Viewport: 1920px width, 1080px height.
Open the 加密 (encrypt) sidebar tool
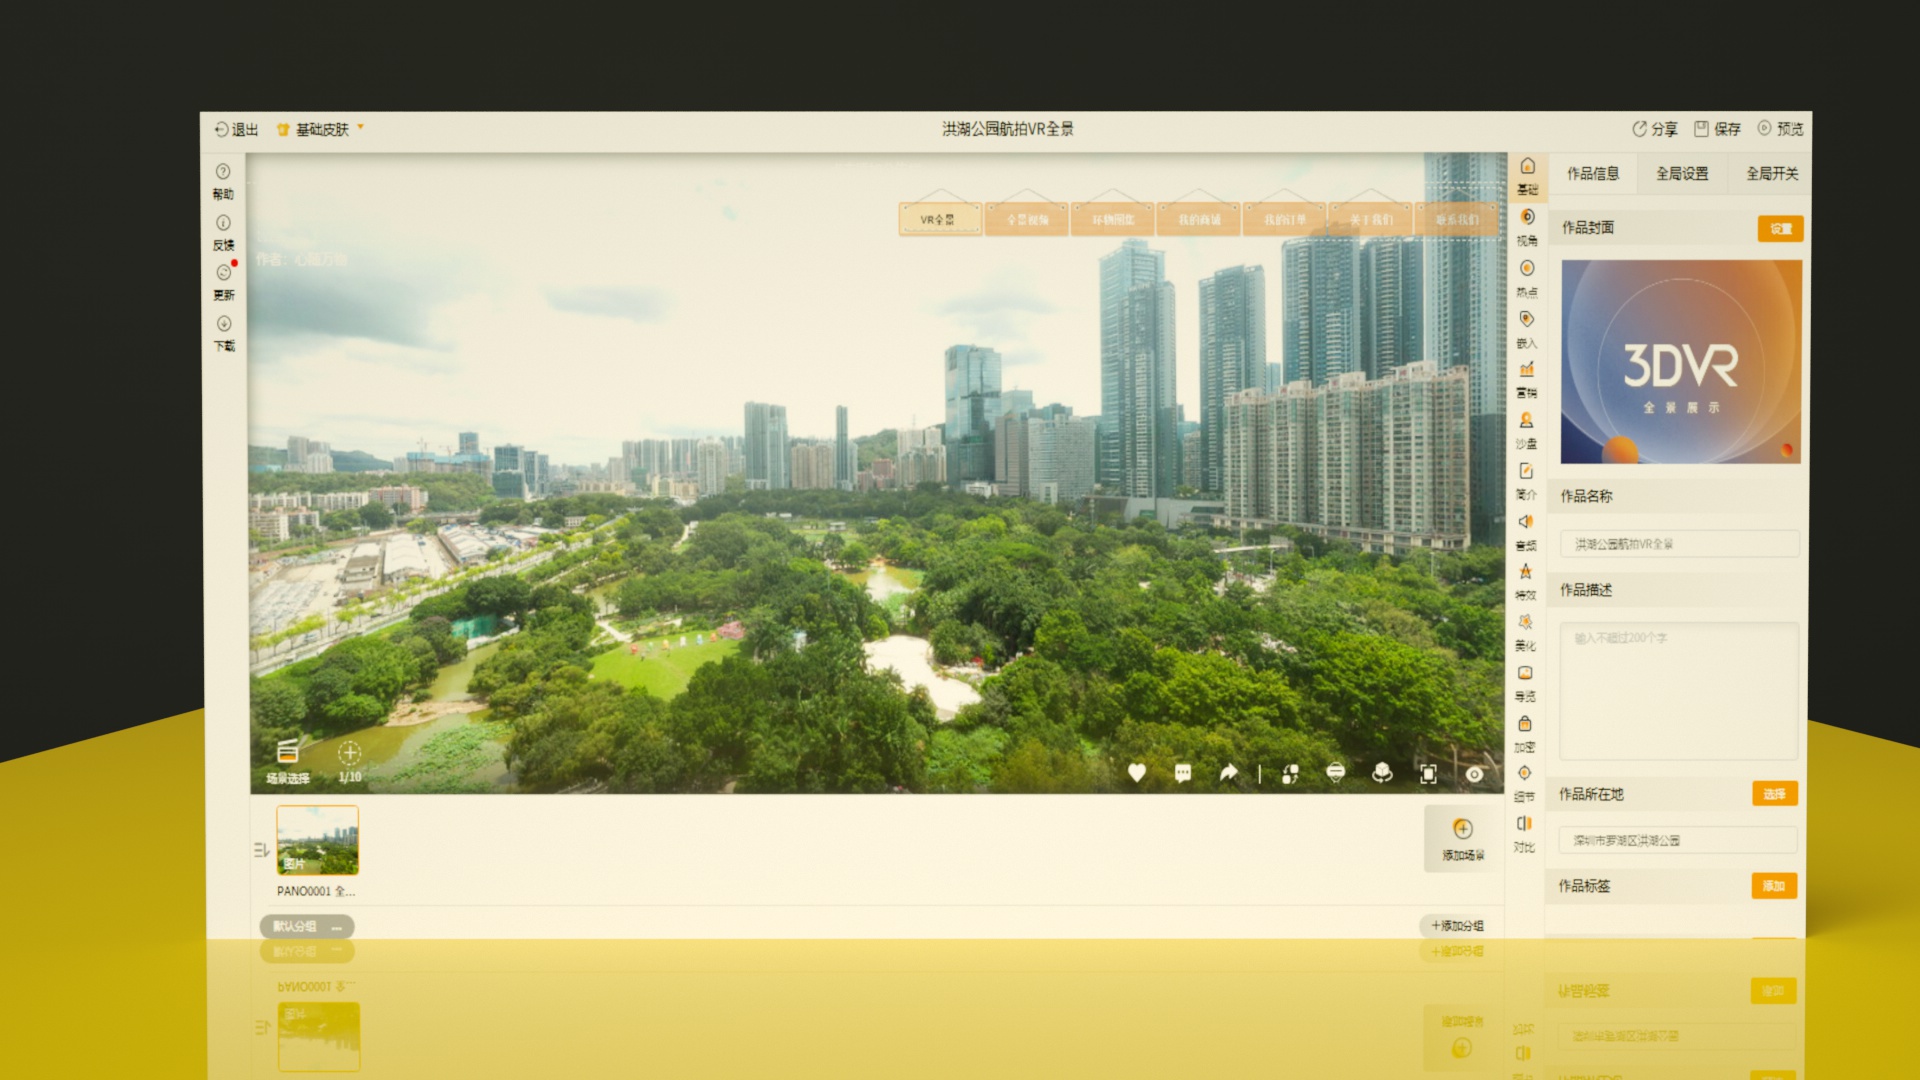(1525, 734)
